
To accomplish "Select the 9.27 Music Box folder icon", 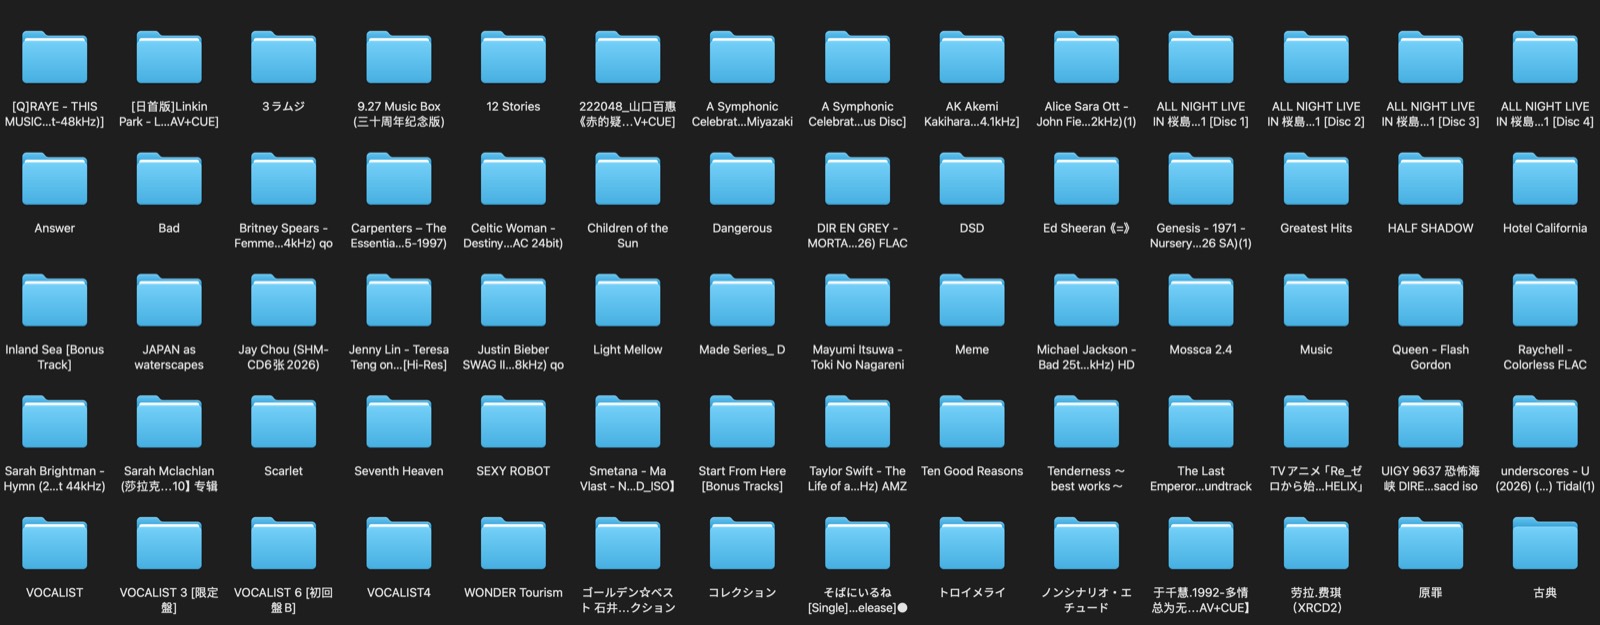I will [399, 57].
